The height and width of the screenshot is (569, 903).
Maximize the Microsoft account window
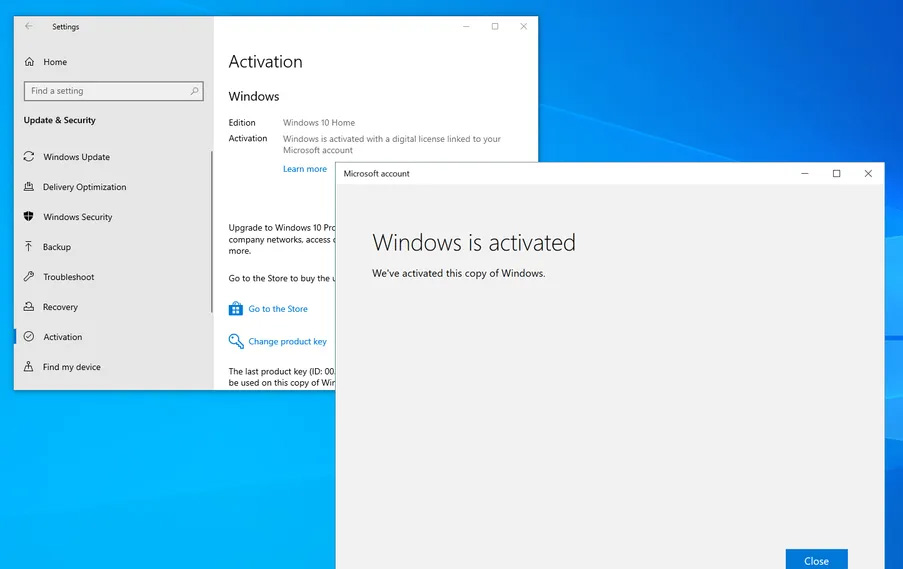(836, 174)
